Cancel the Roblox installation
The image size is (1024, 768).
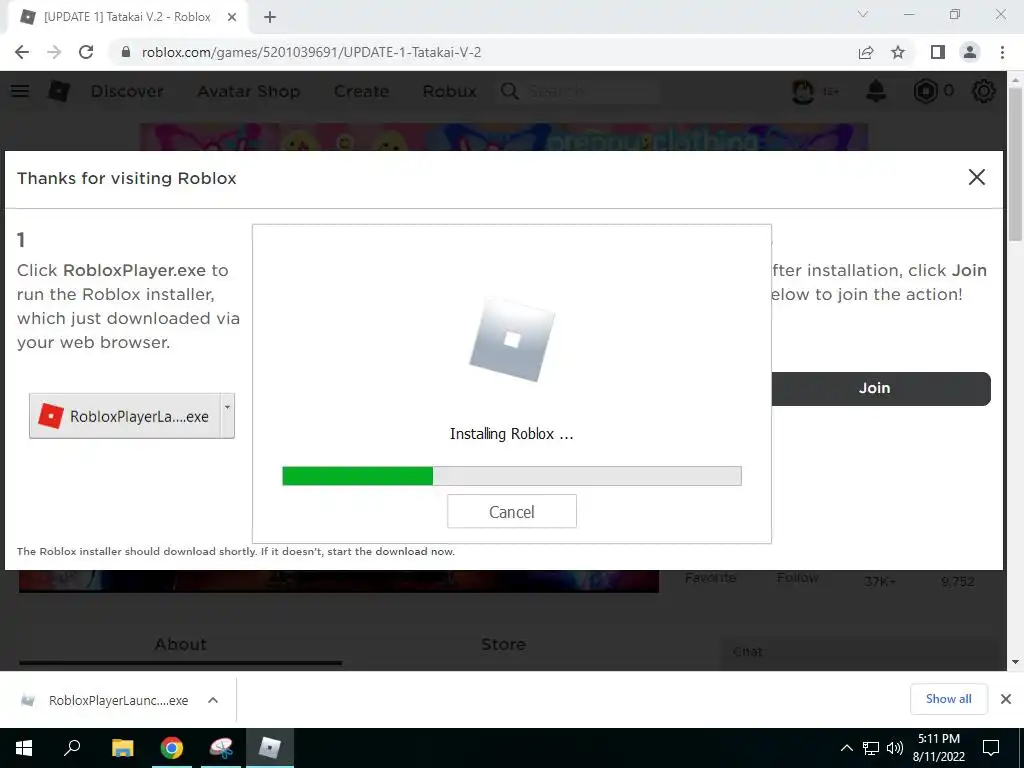[x=511, y=511]
